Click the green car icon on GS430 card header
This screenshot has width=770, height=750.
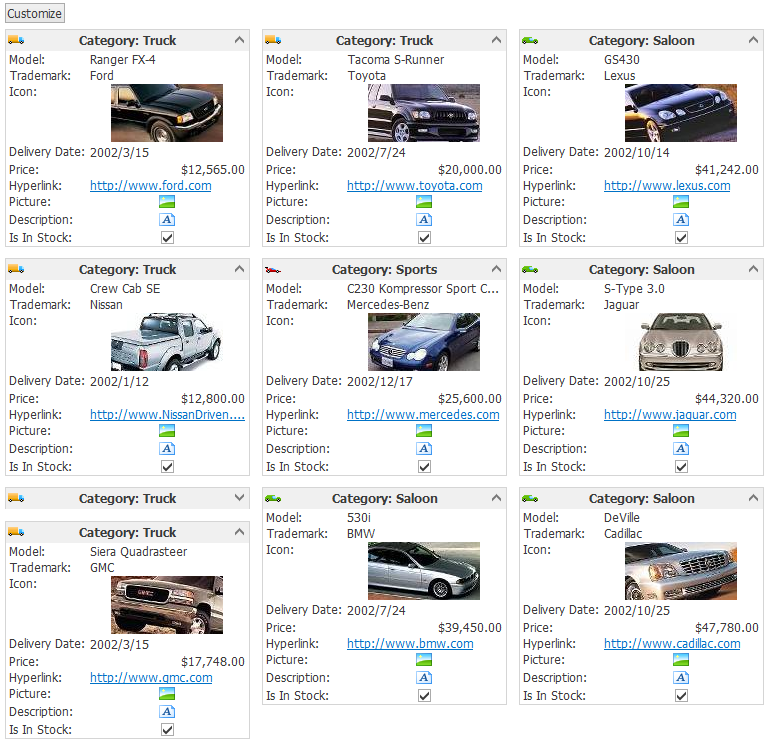coord(530,40)
